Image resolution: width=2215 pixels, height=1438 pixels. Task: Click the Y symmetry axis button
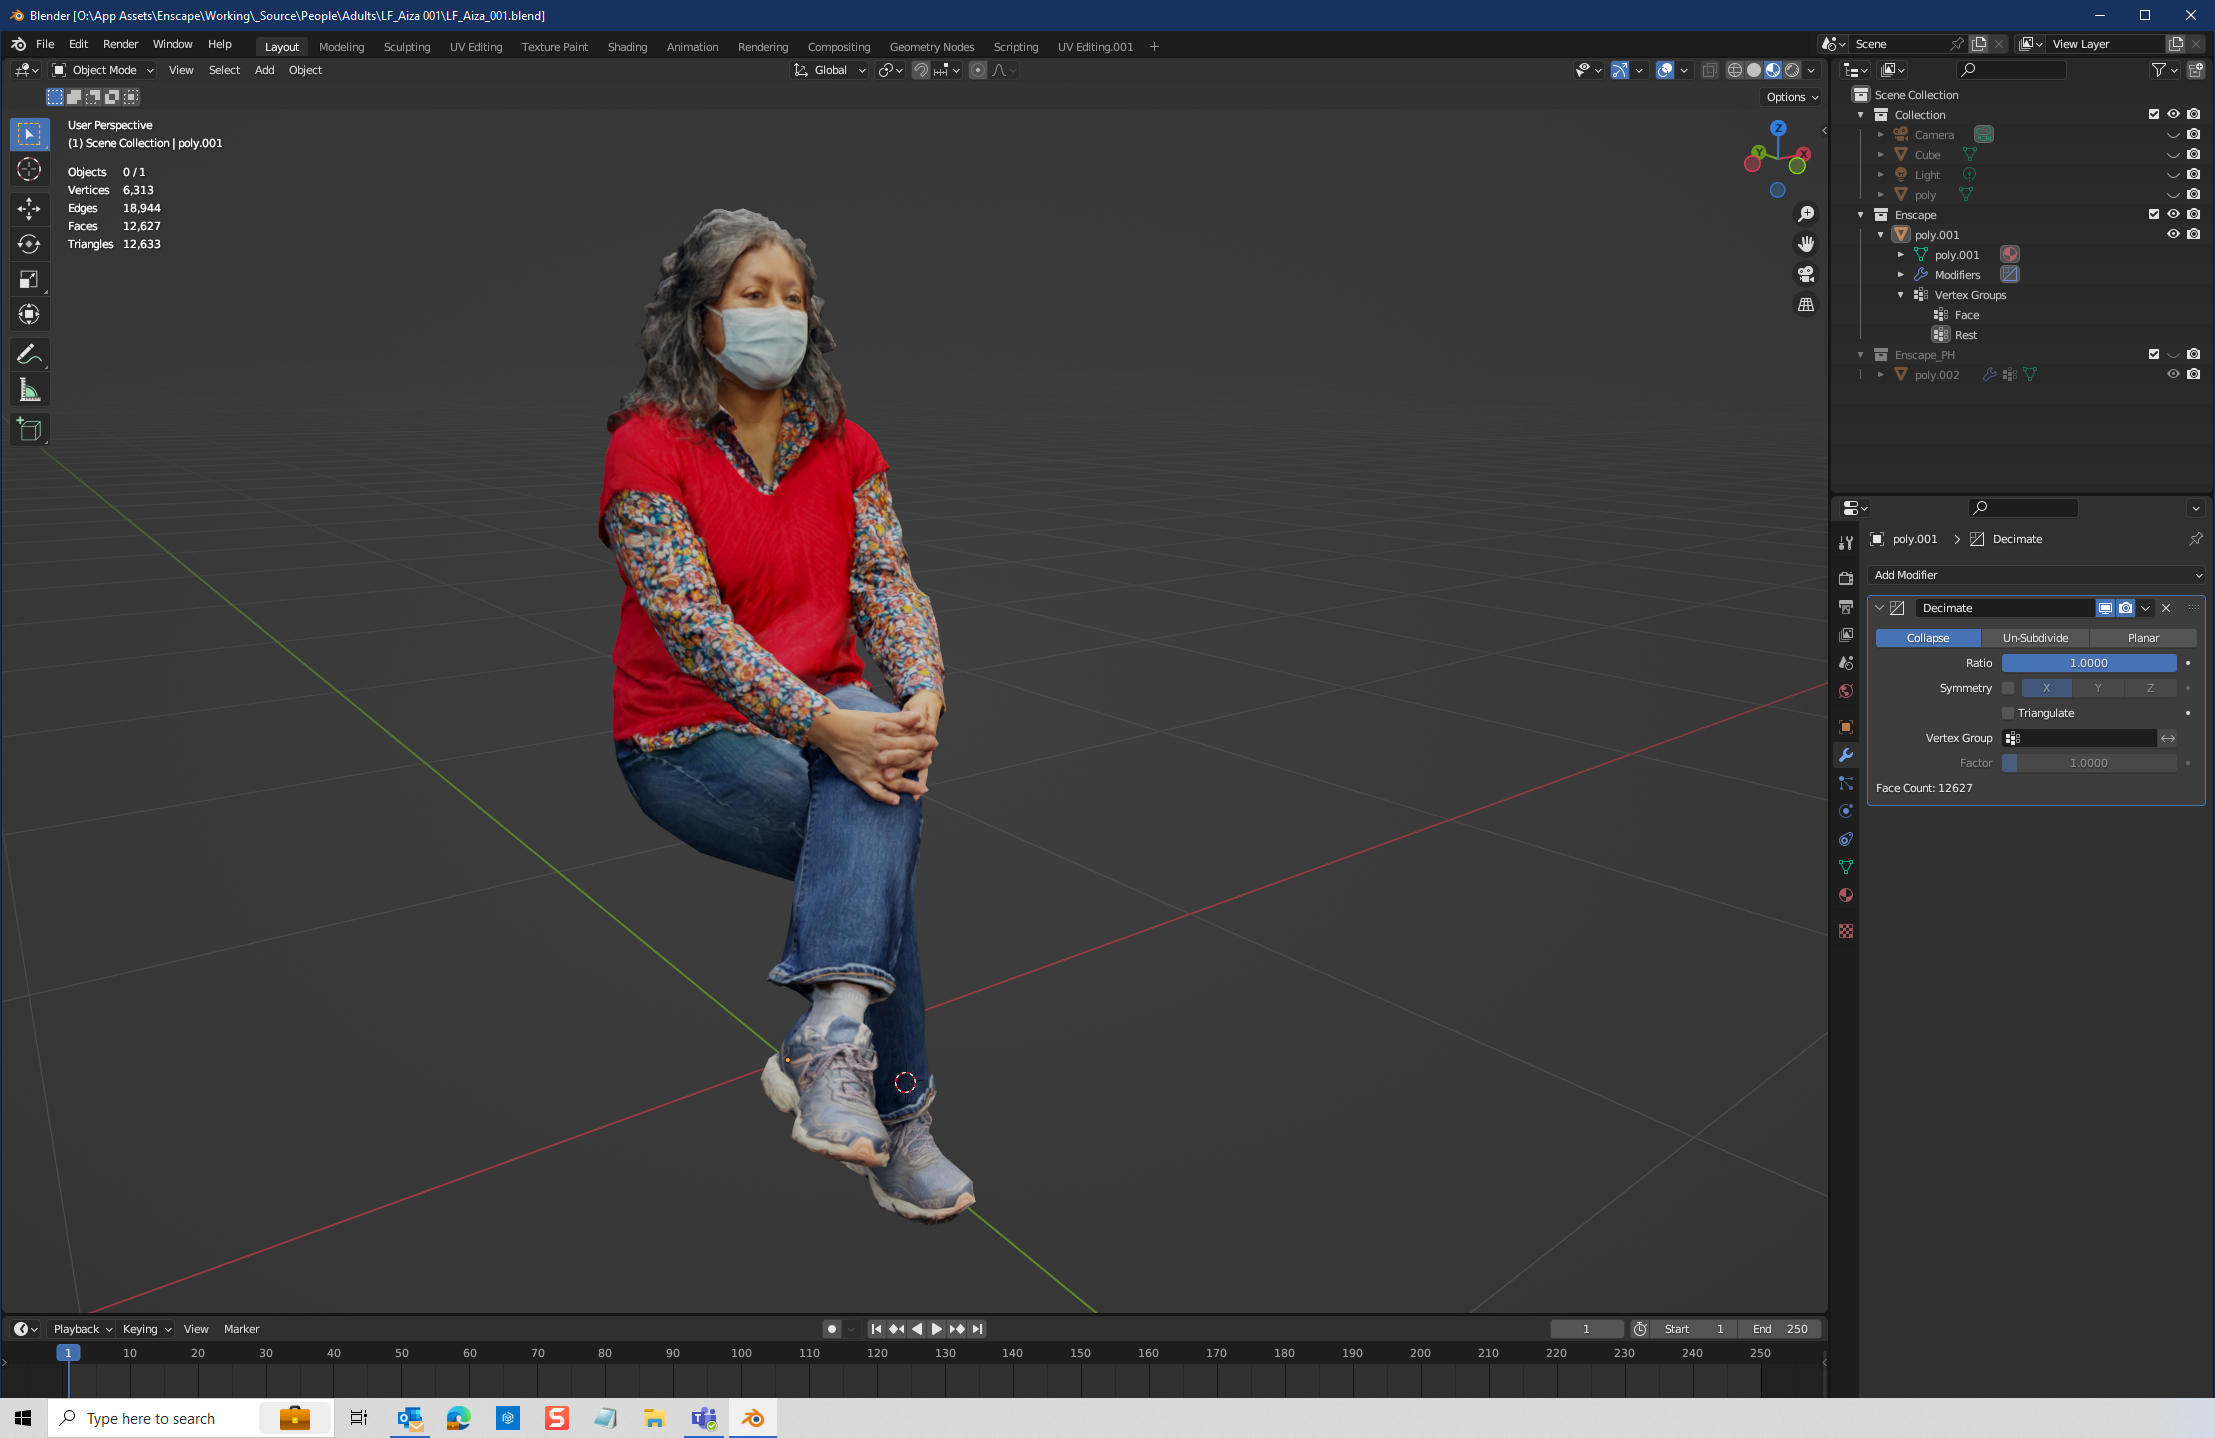pos(2098,688)
